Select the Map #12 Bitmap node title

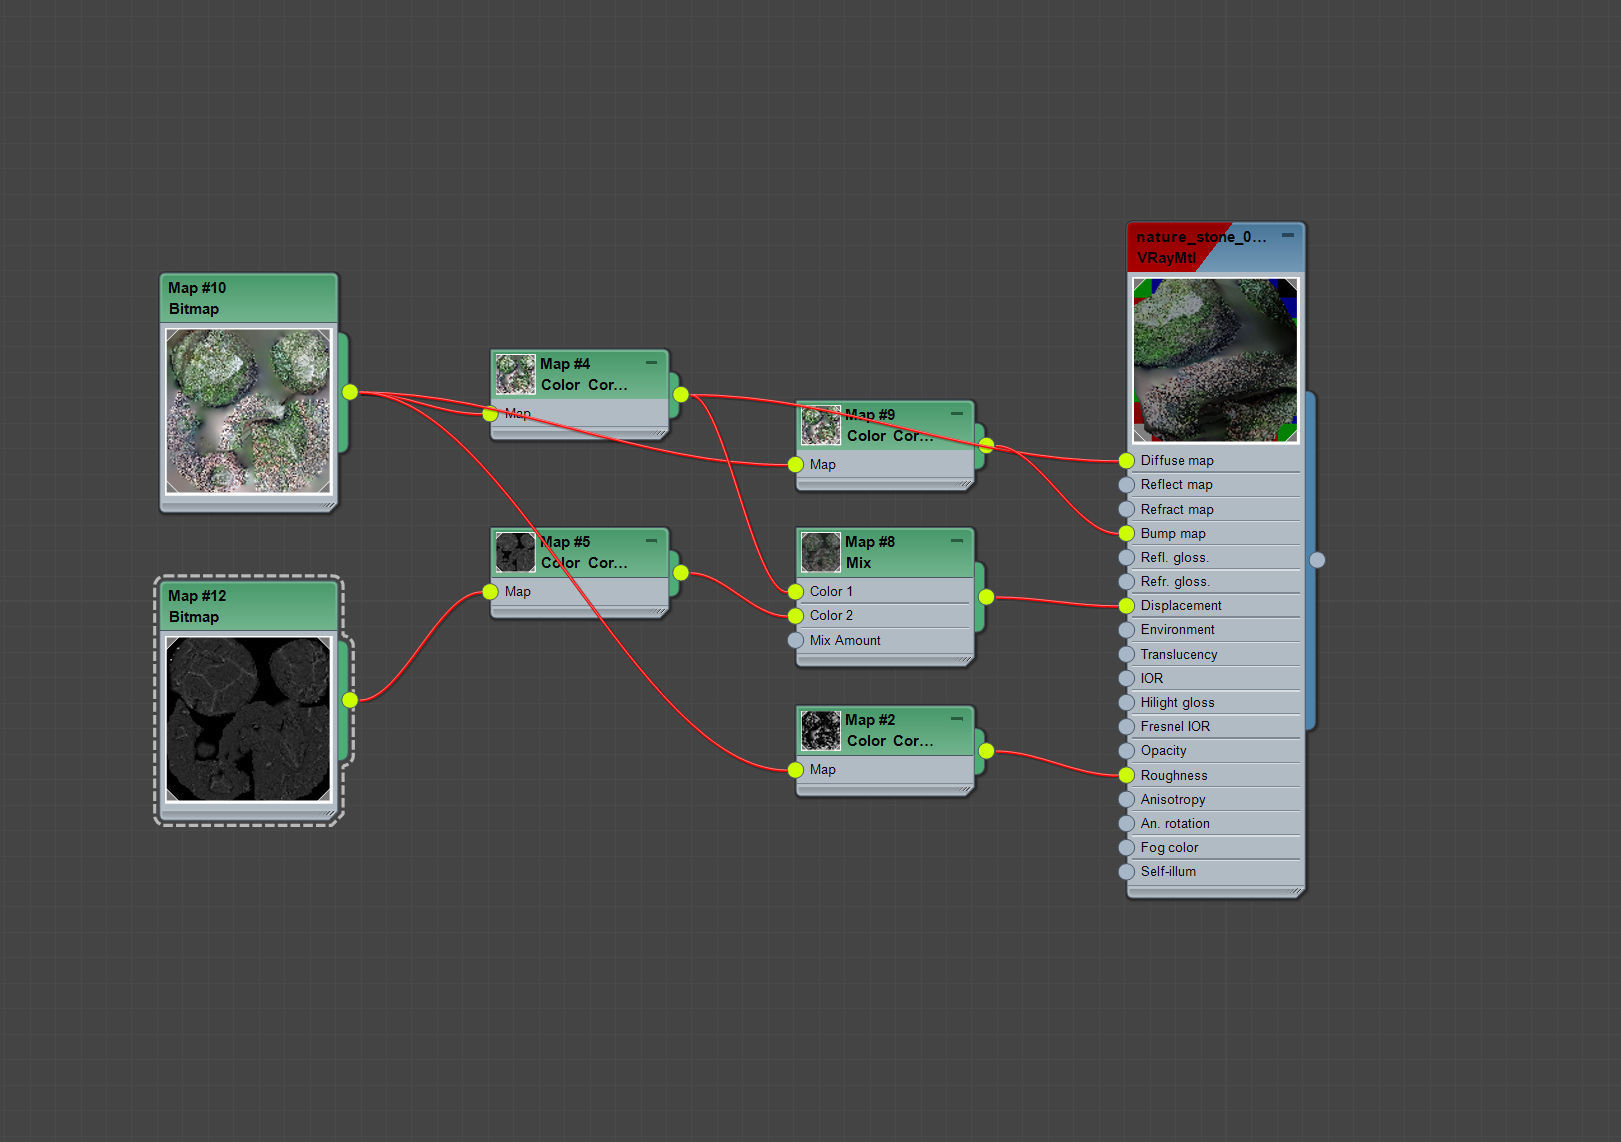[249, 606]
